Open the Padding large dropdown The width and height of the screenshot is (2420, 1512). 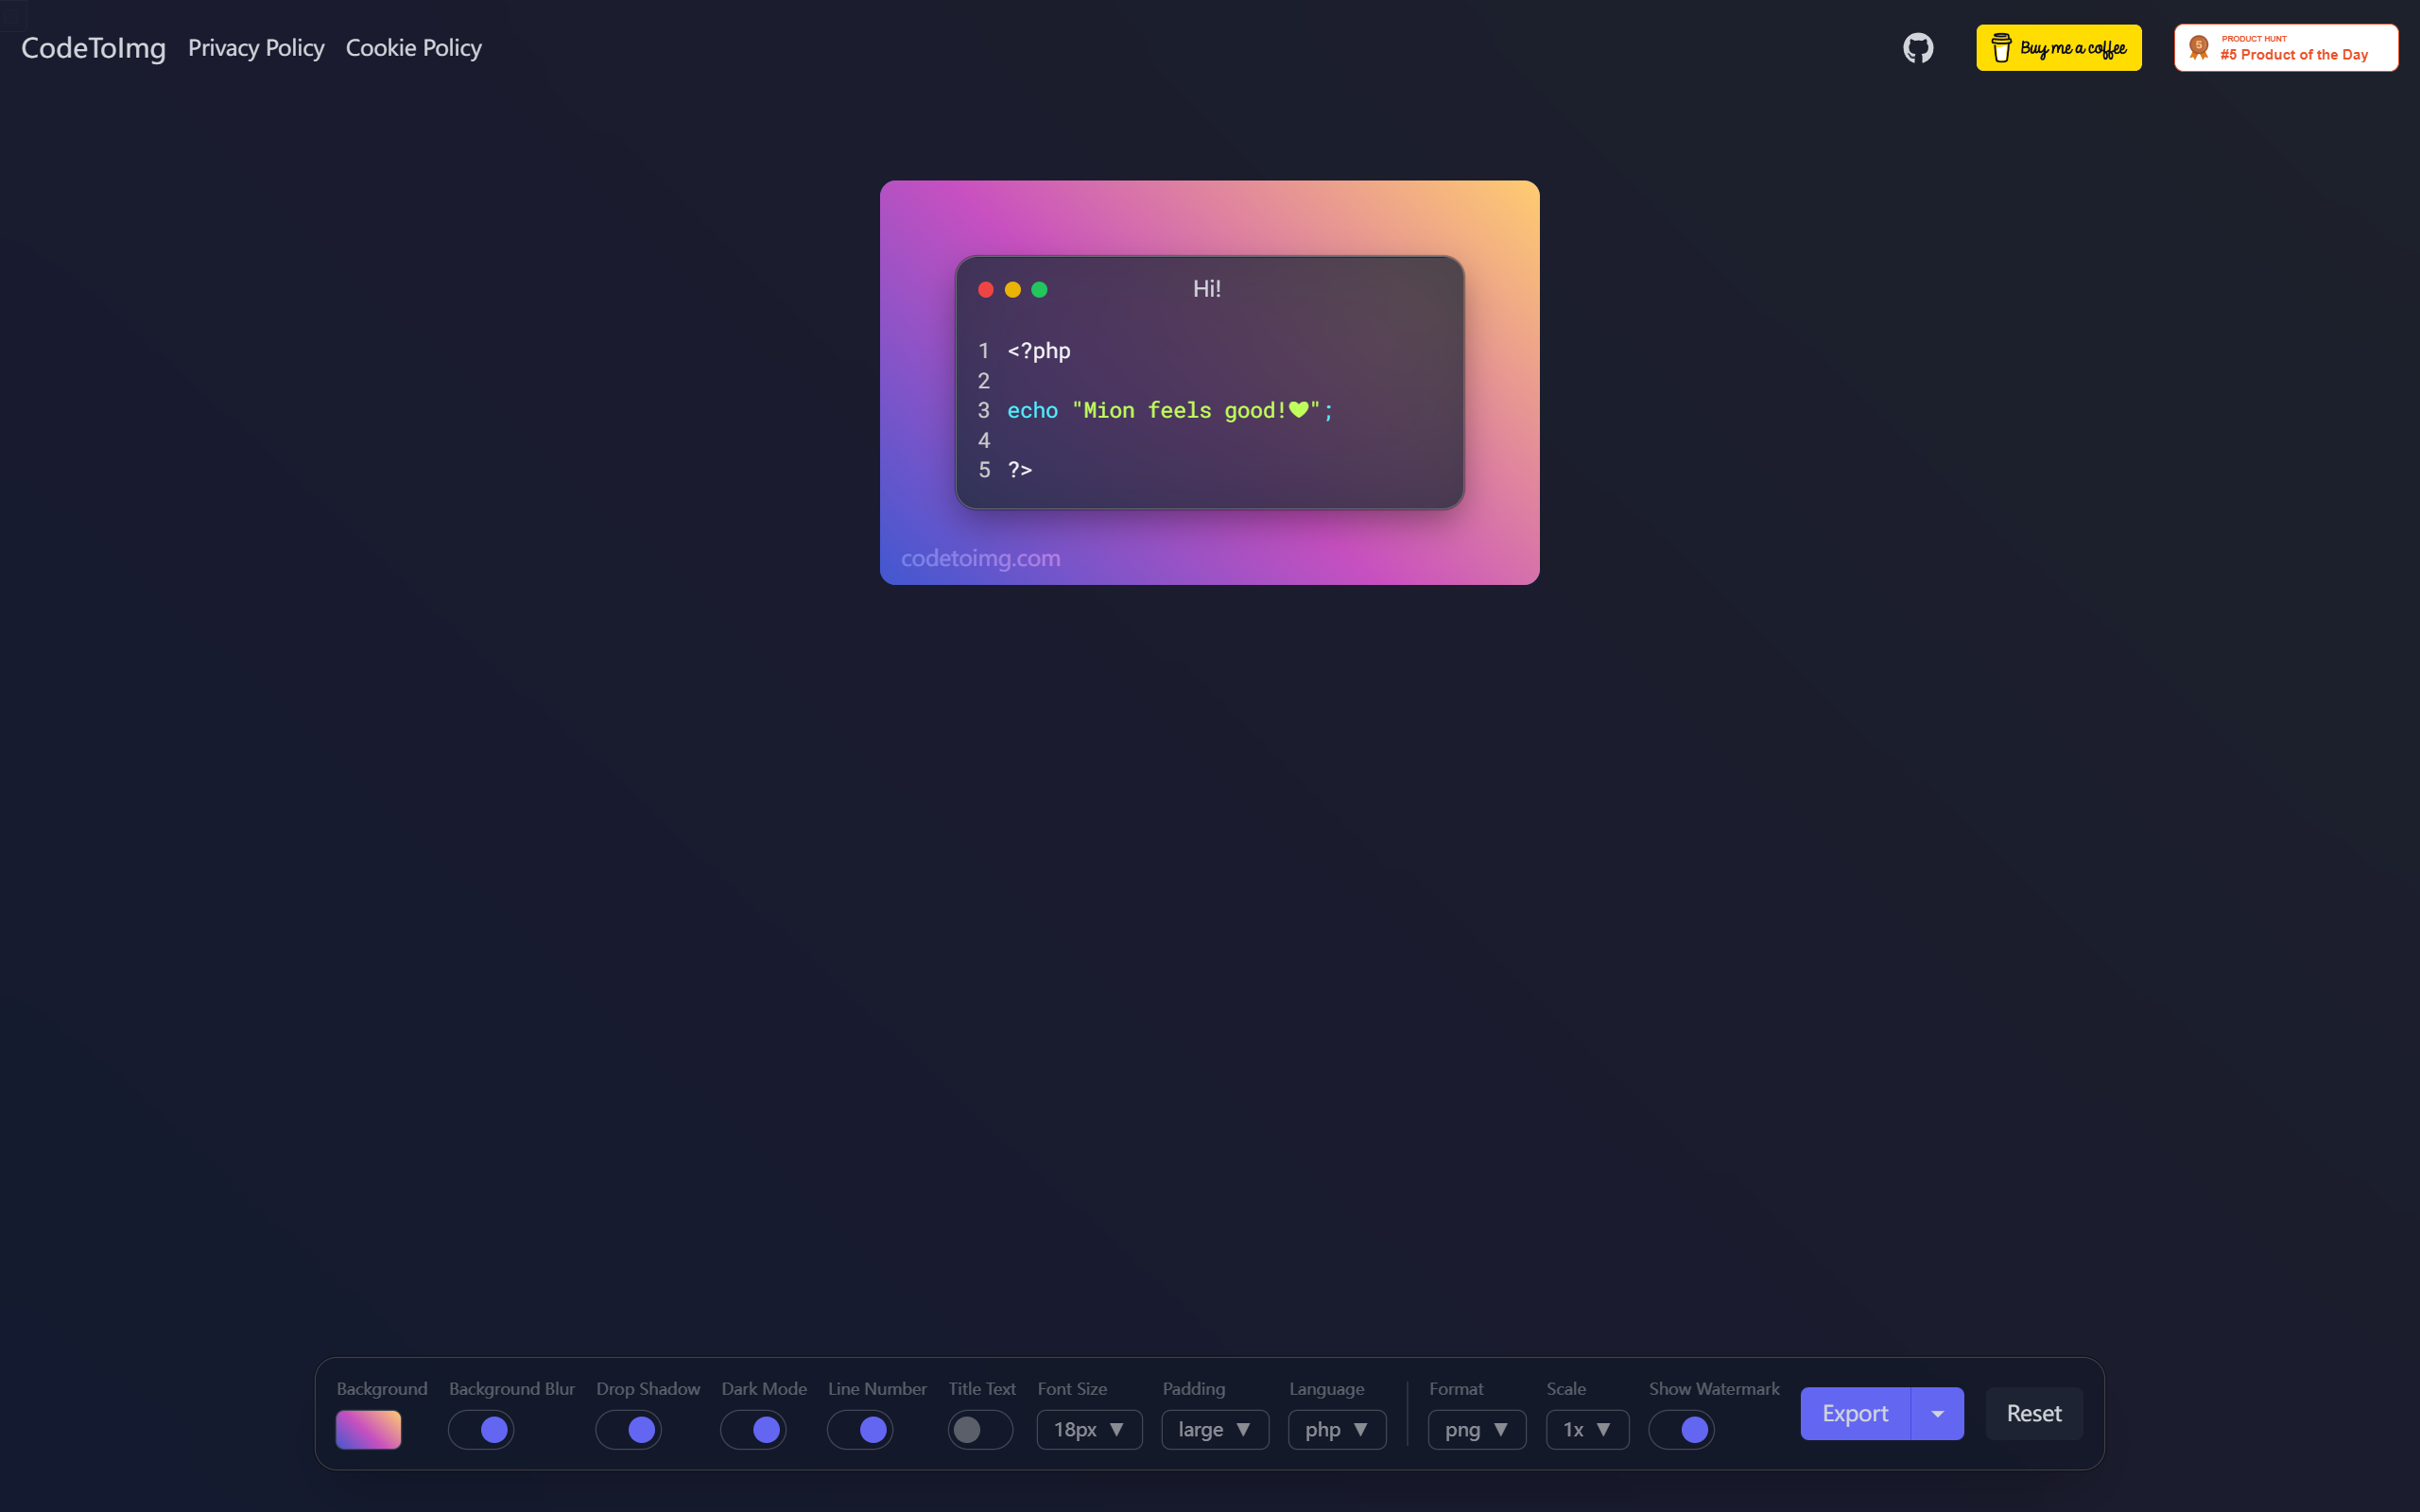(x=1215, y=1430)
